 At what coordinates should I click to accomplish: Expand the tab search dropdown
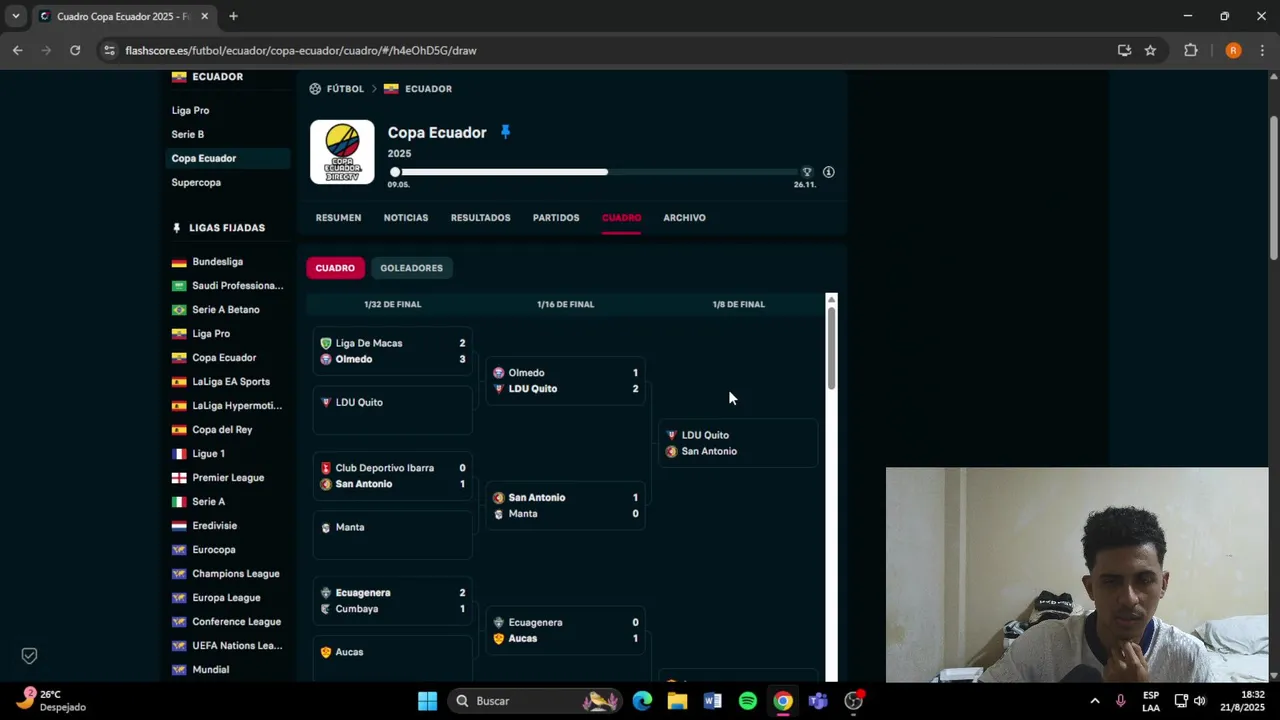click(x=15, y=16)
